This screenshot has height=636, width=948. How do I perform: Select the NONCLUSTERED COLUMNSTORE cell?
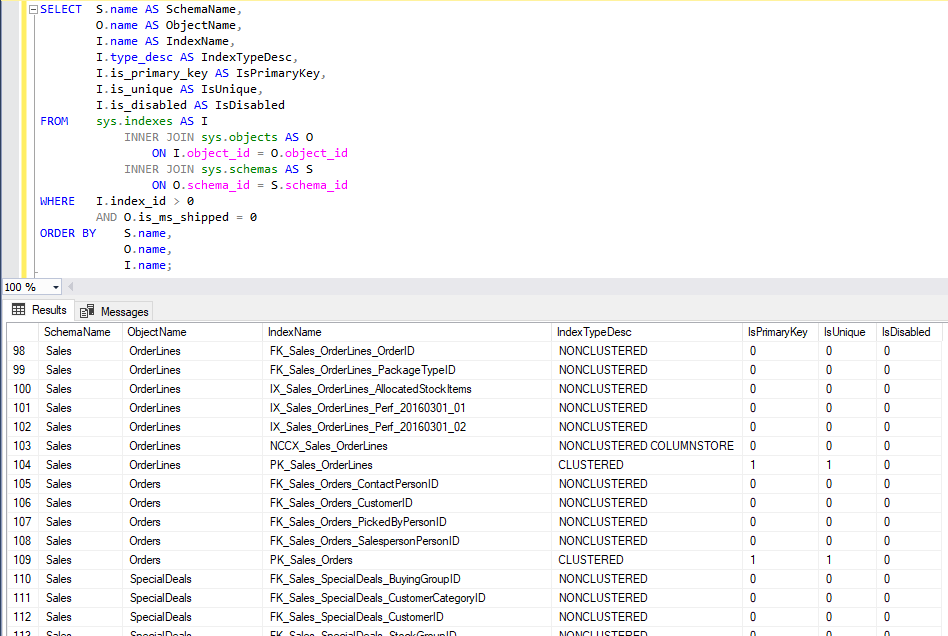[x=646, y=446]
